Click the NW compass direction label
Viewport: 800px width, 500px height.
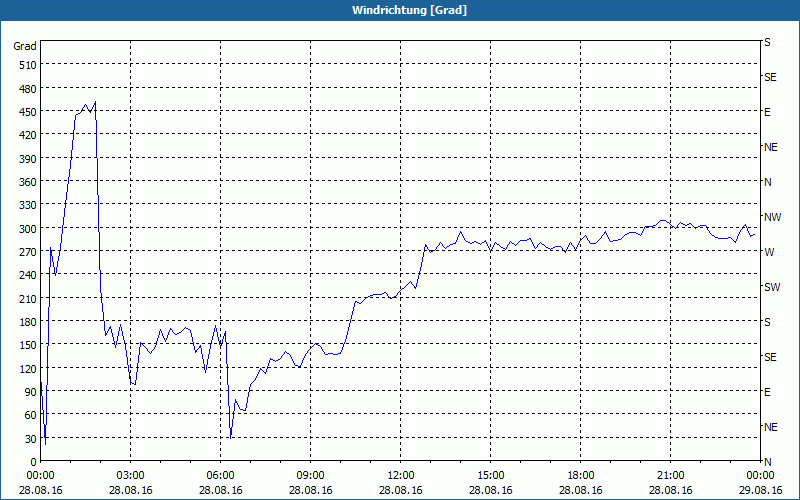tap(772, 217)
